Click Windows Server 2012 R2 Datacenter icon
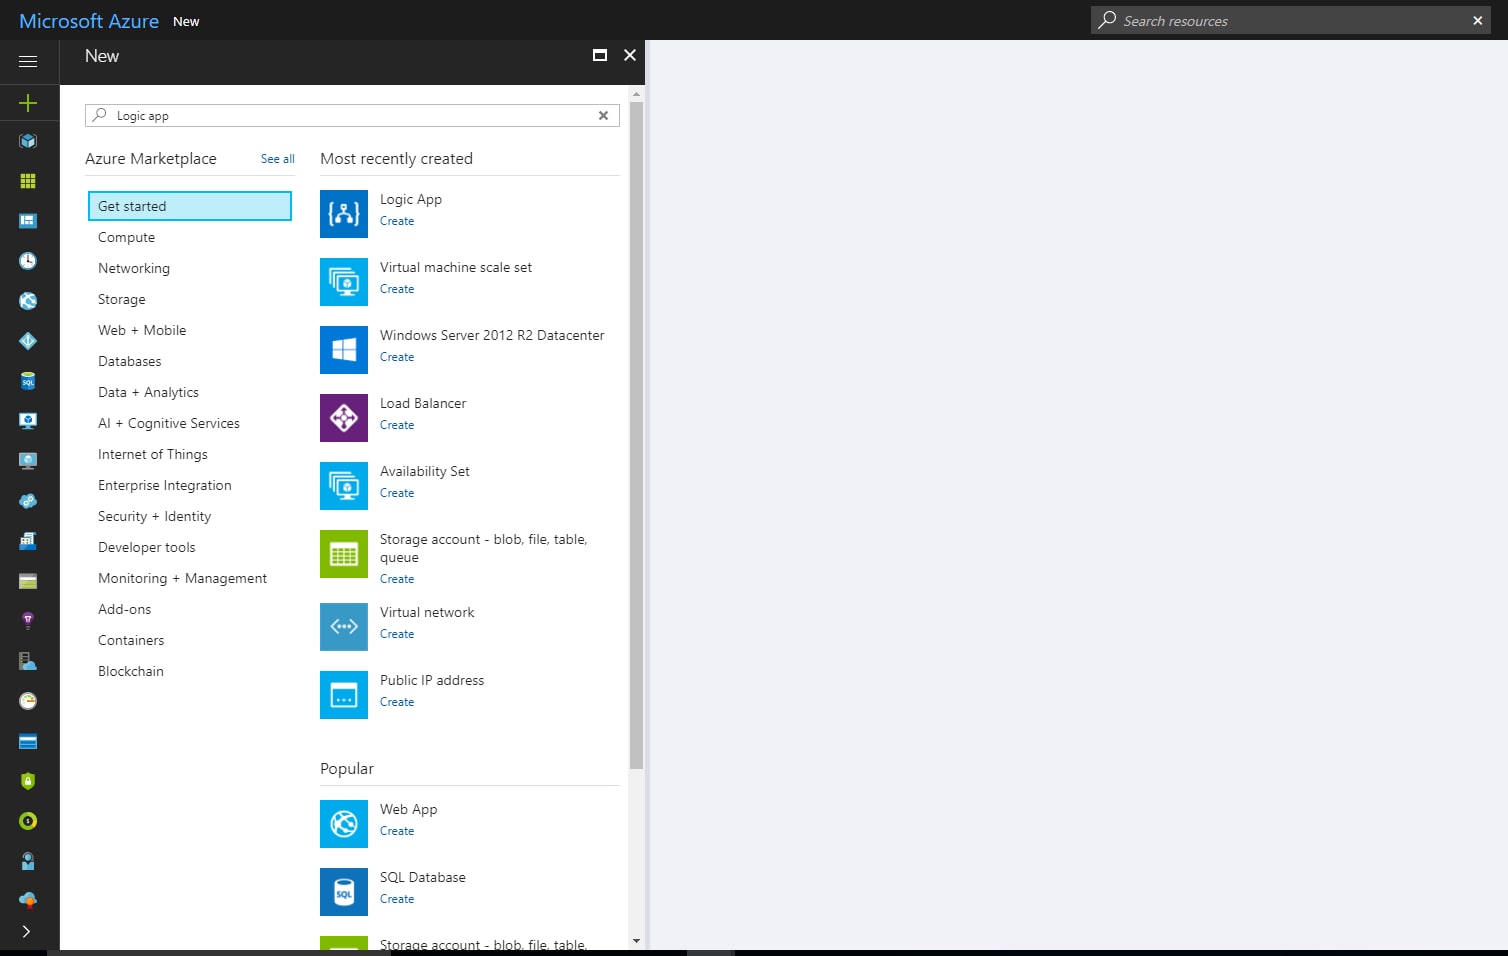Viewport: 1508px width, 956px height. coord(344,350)
